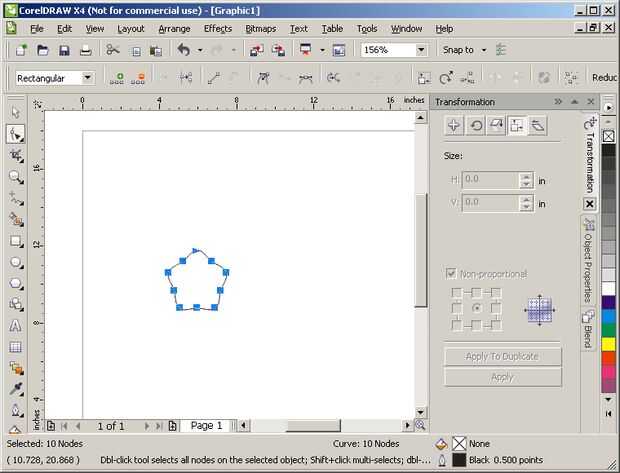Open the Object Properties docker tab
Image resolution: width=620 pixels, height=473 pixels.
point(588,262)
